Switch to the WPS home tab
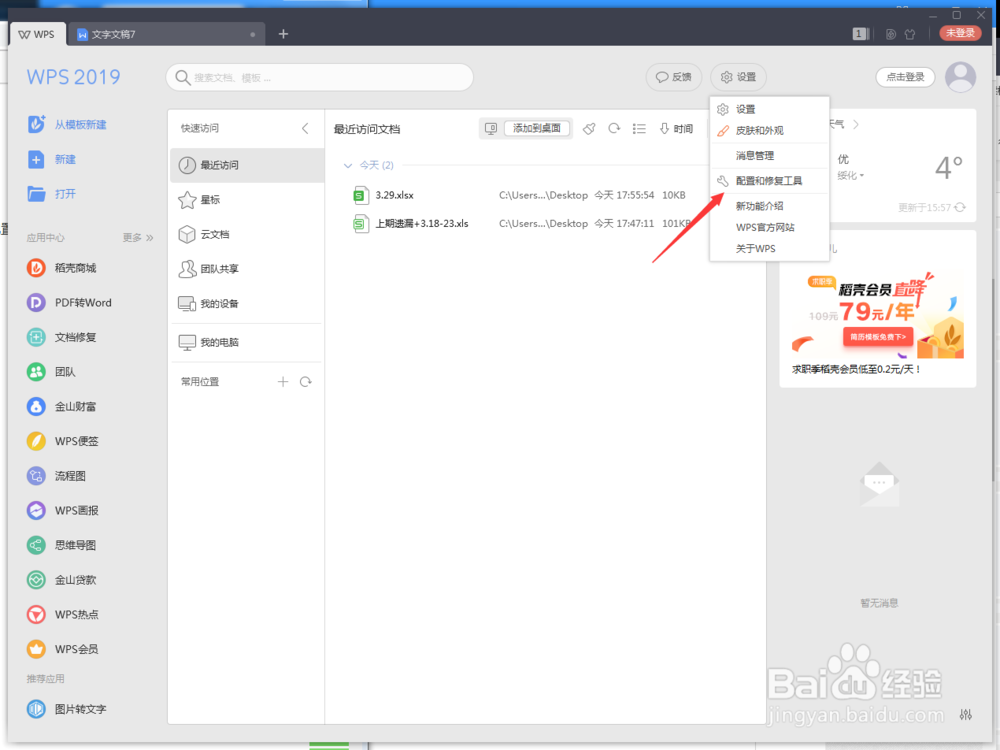Viewport: 1000px width, 750px height. click(x=38, y=34)
